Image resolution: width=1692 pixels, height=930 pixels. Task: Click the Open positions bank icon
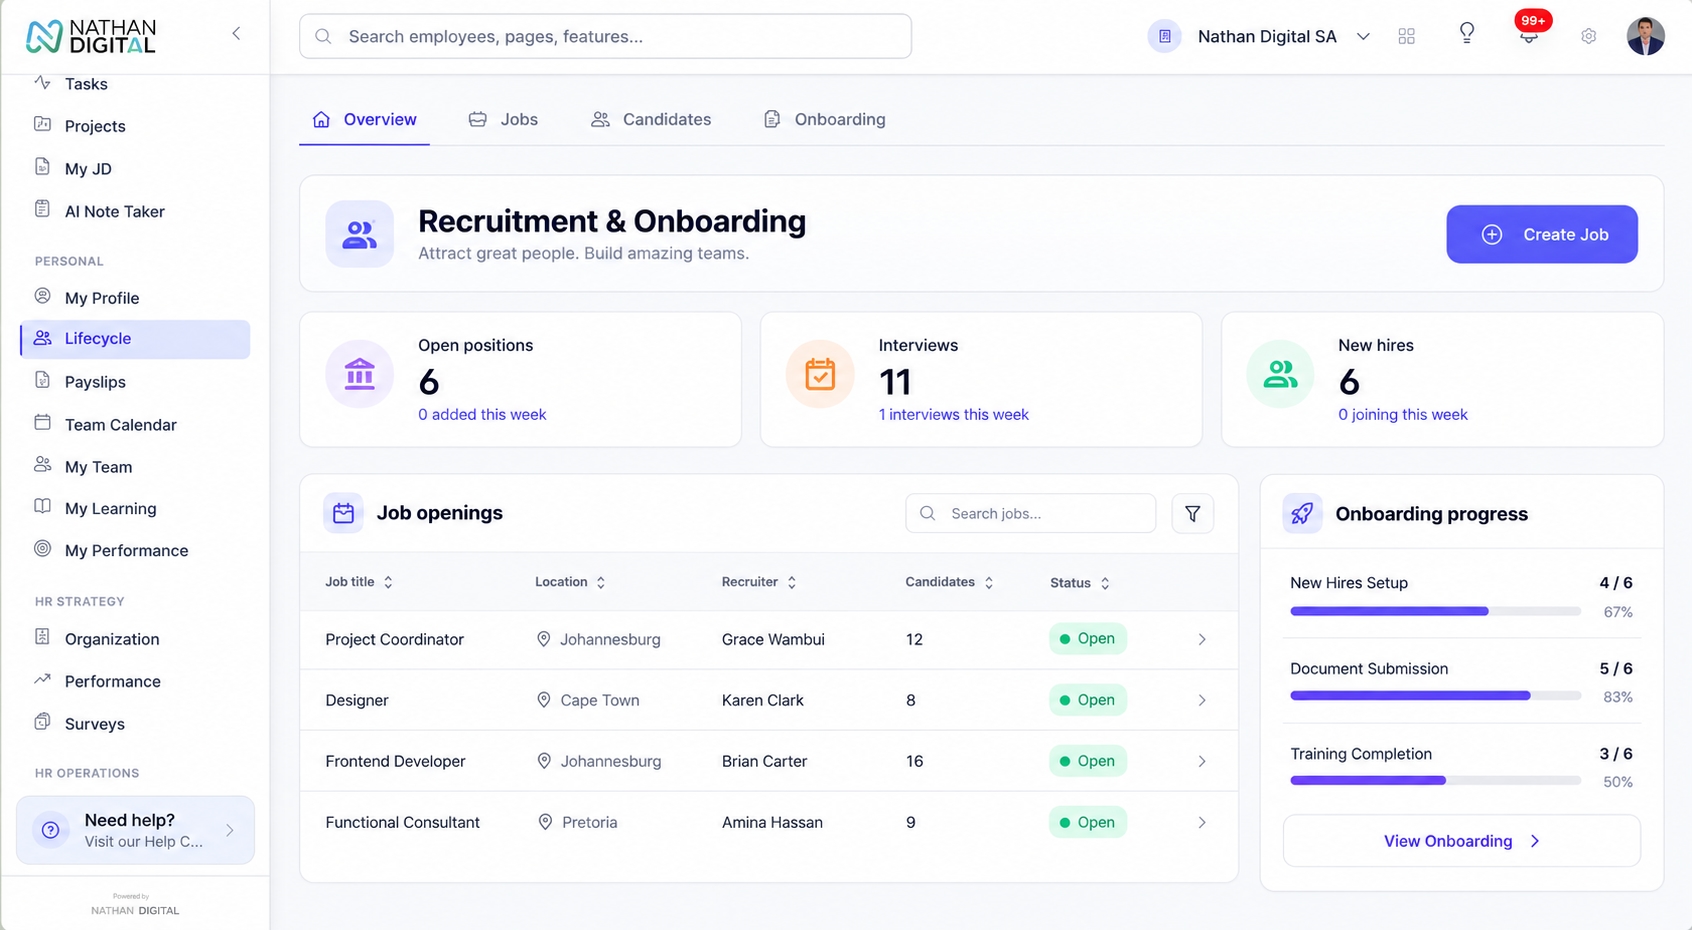[359, 375]
